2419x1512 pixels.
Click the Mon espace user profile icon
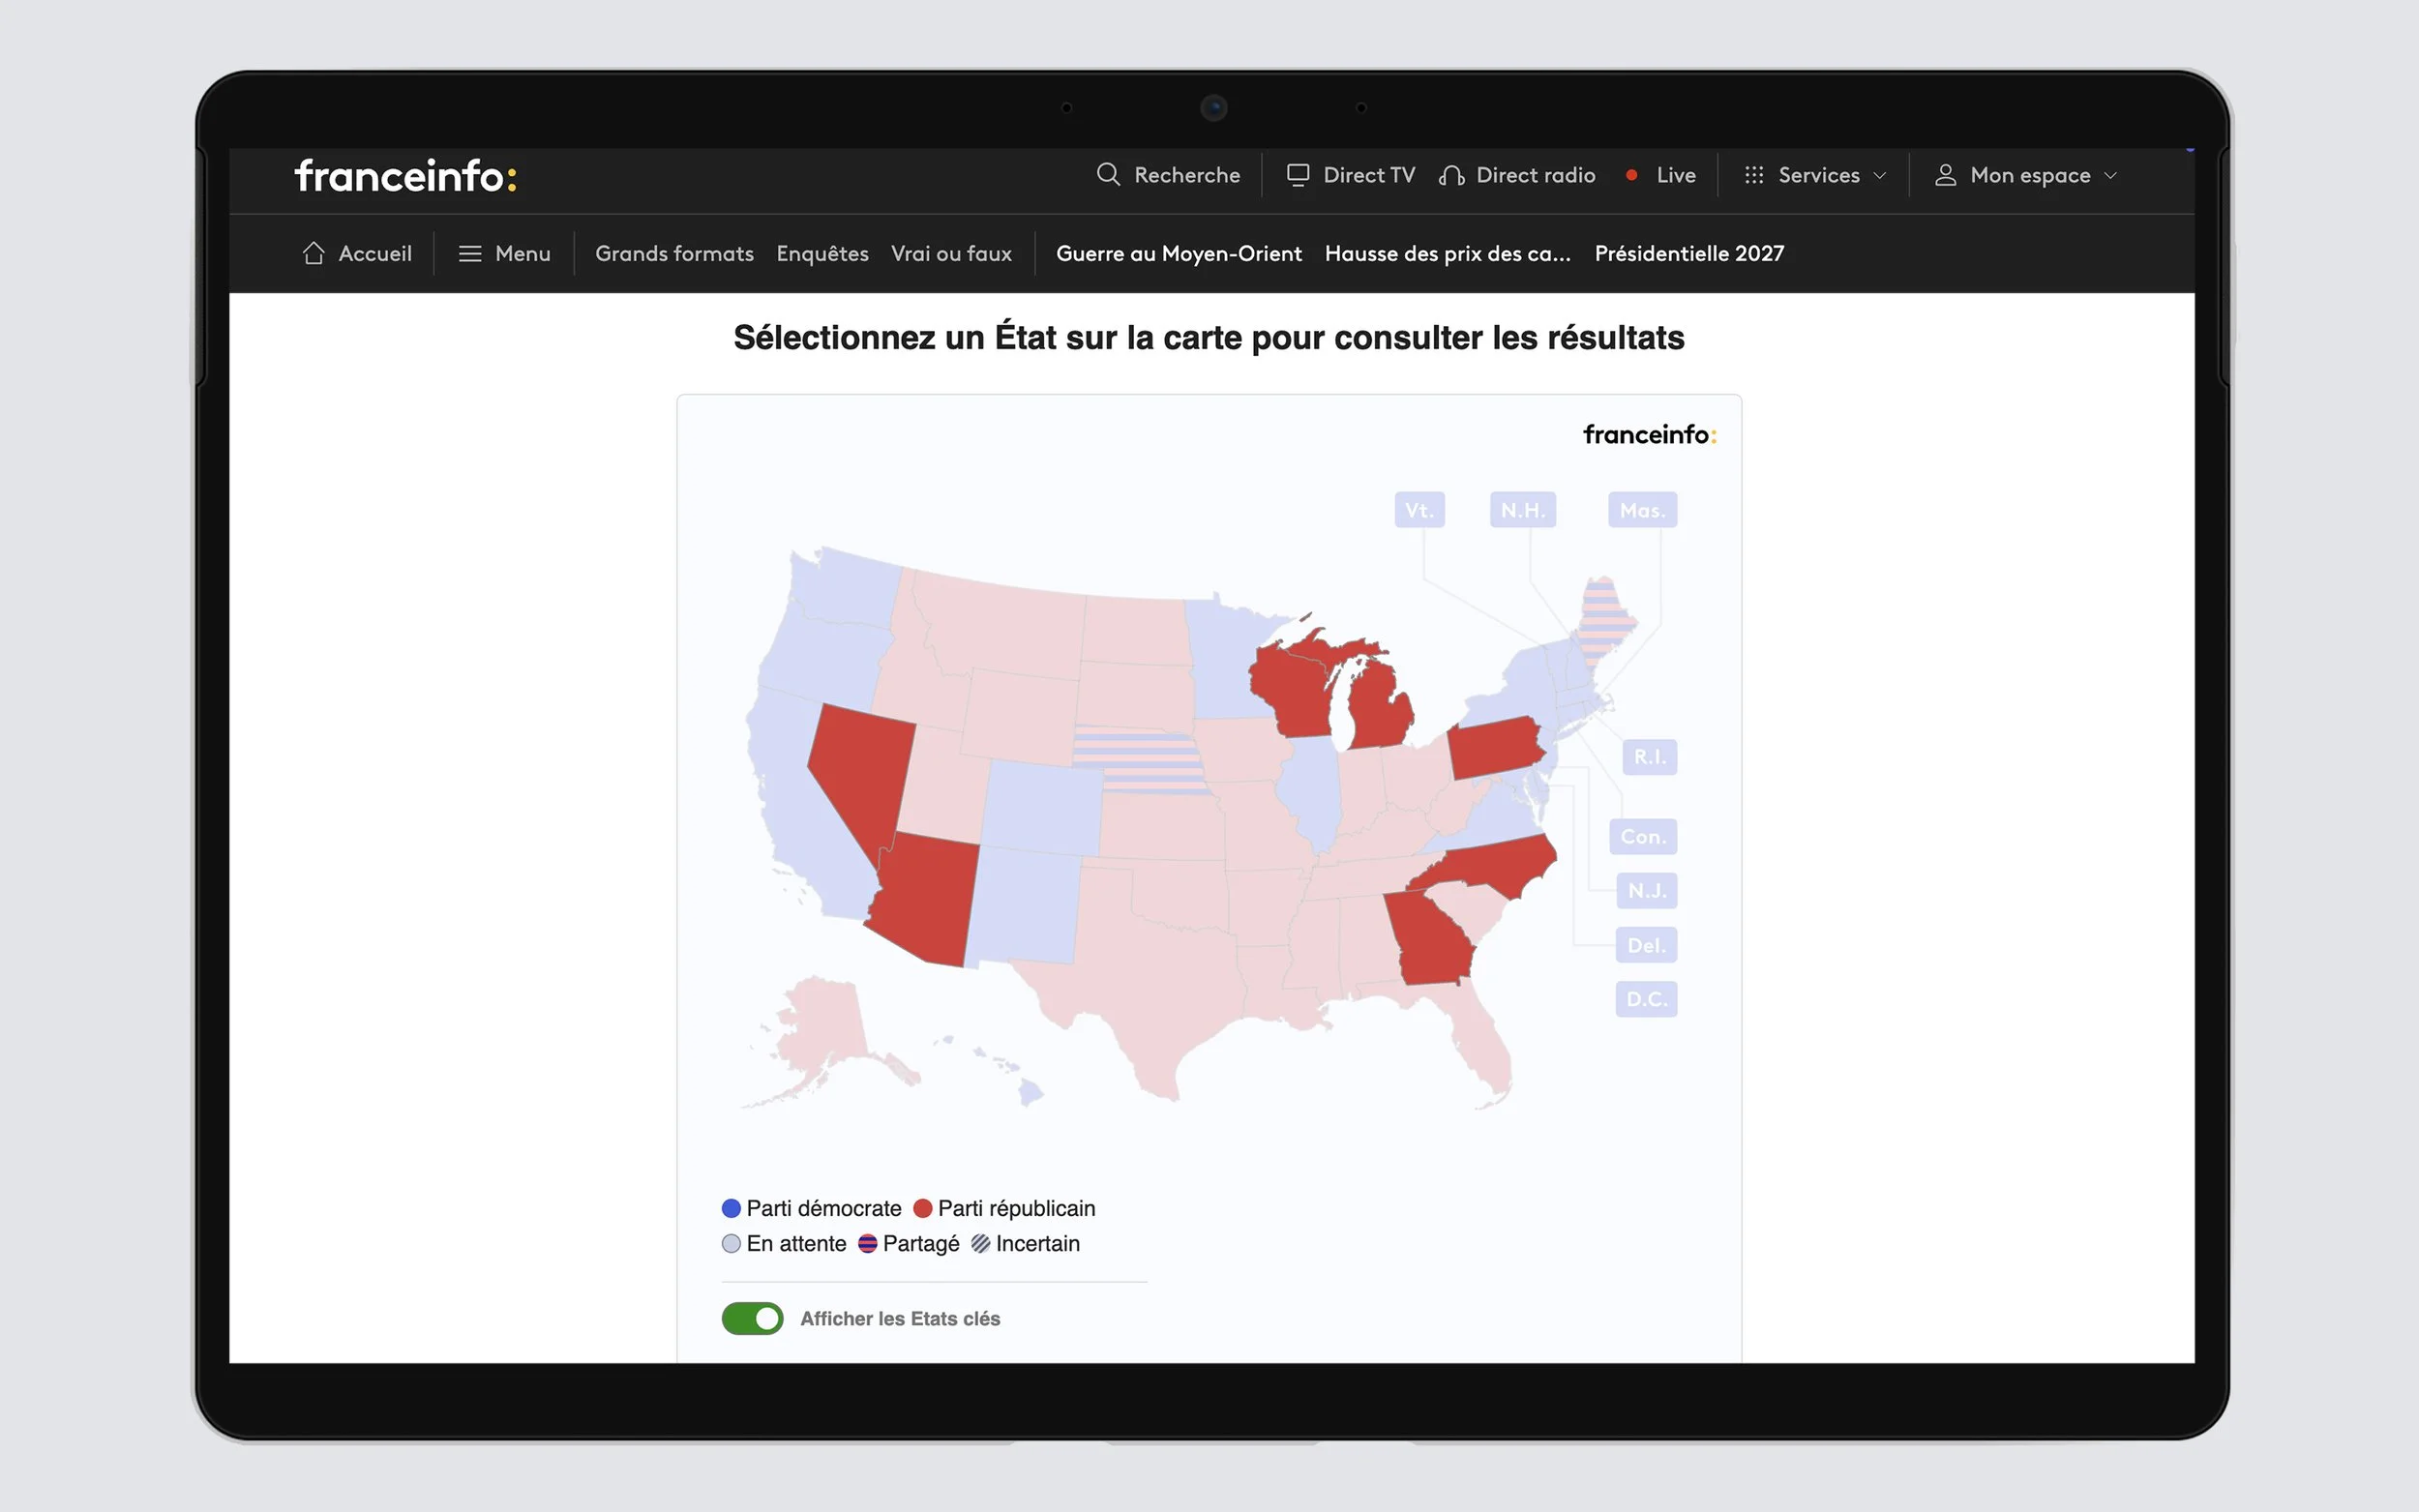pyautogui.click(x=1944, y=175)
